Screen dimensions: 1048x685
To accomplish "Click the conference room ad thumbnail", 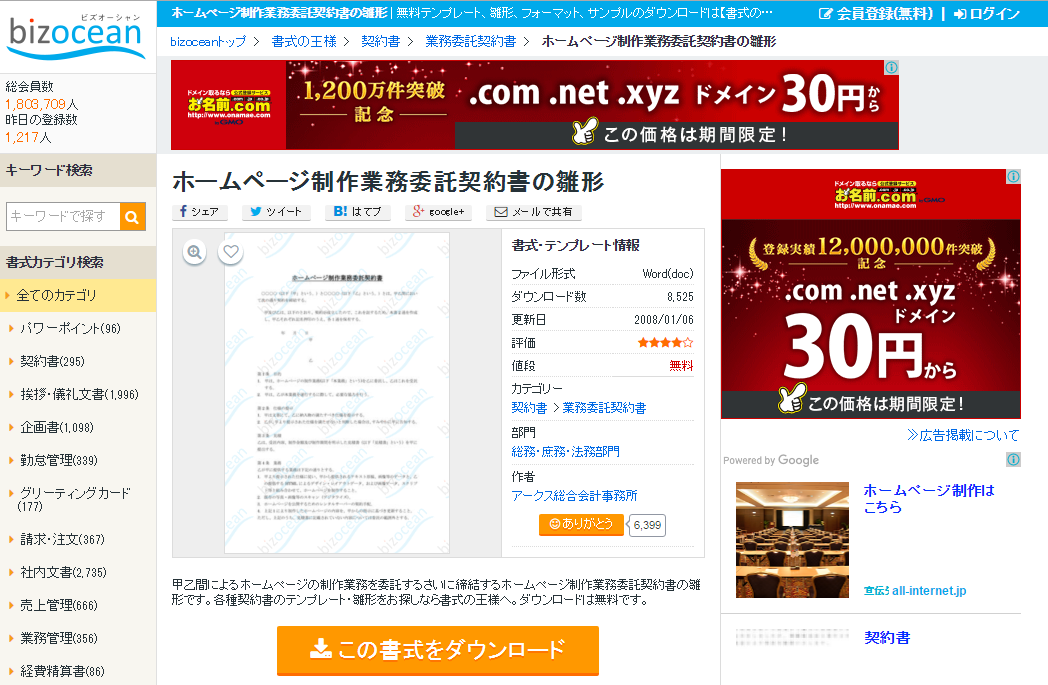I will [792, 540].
